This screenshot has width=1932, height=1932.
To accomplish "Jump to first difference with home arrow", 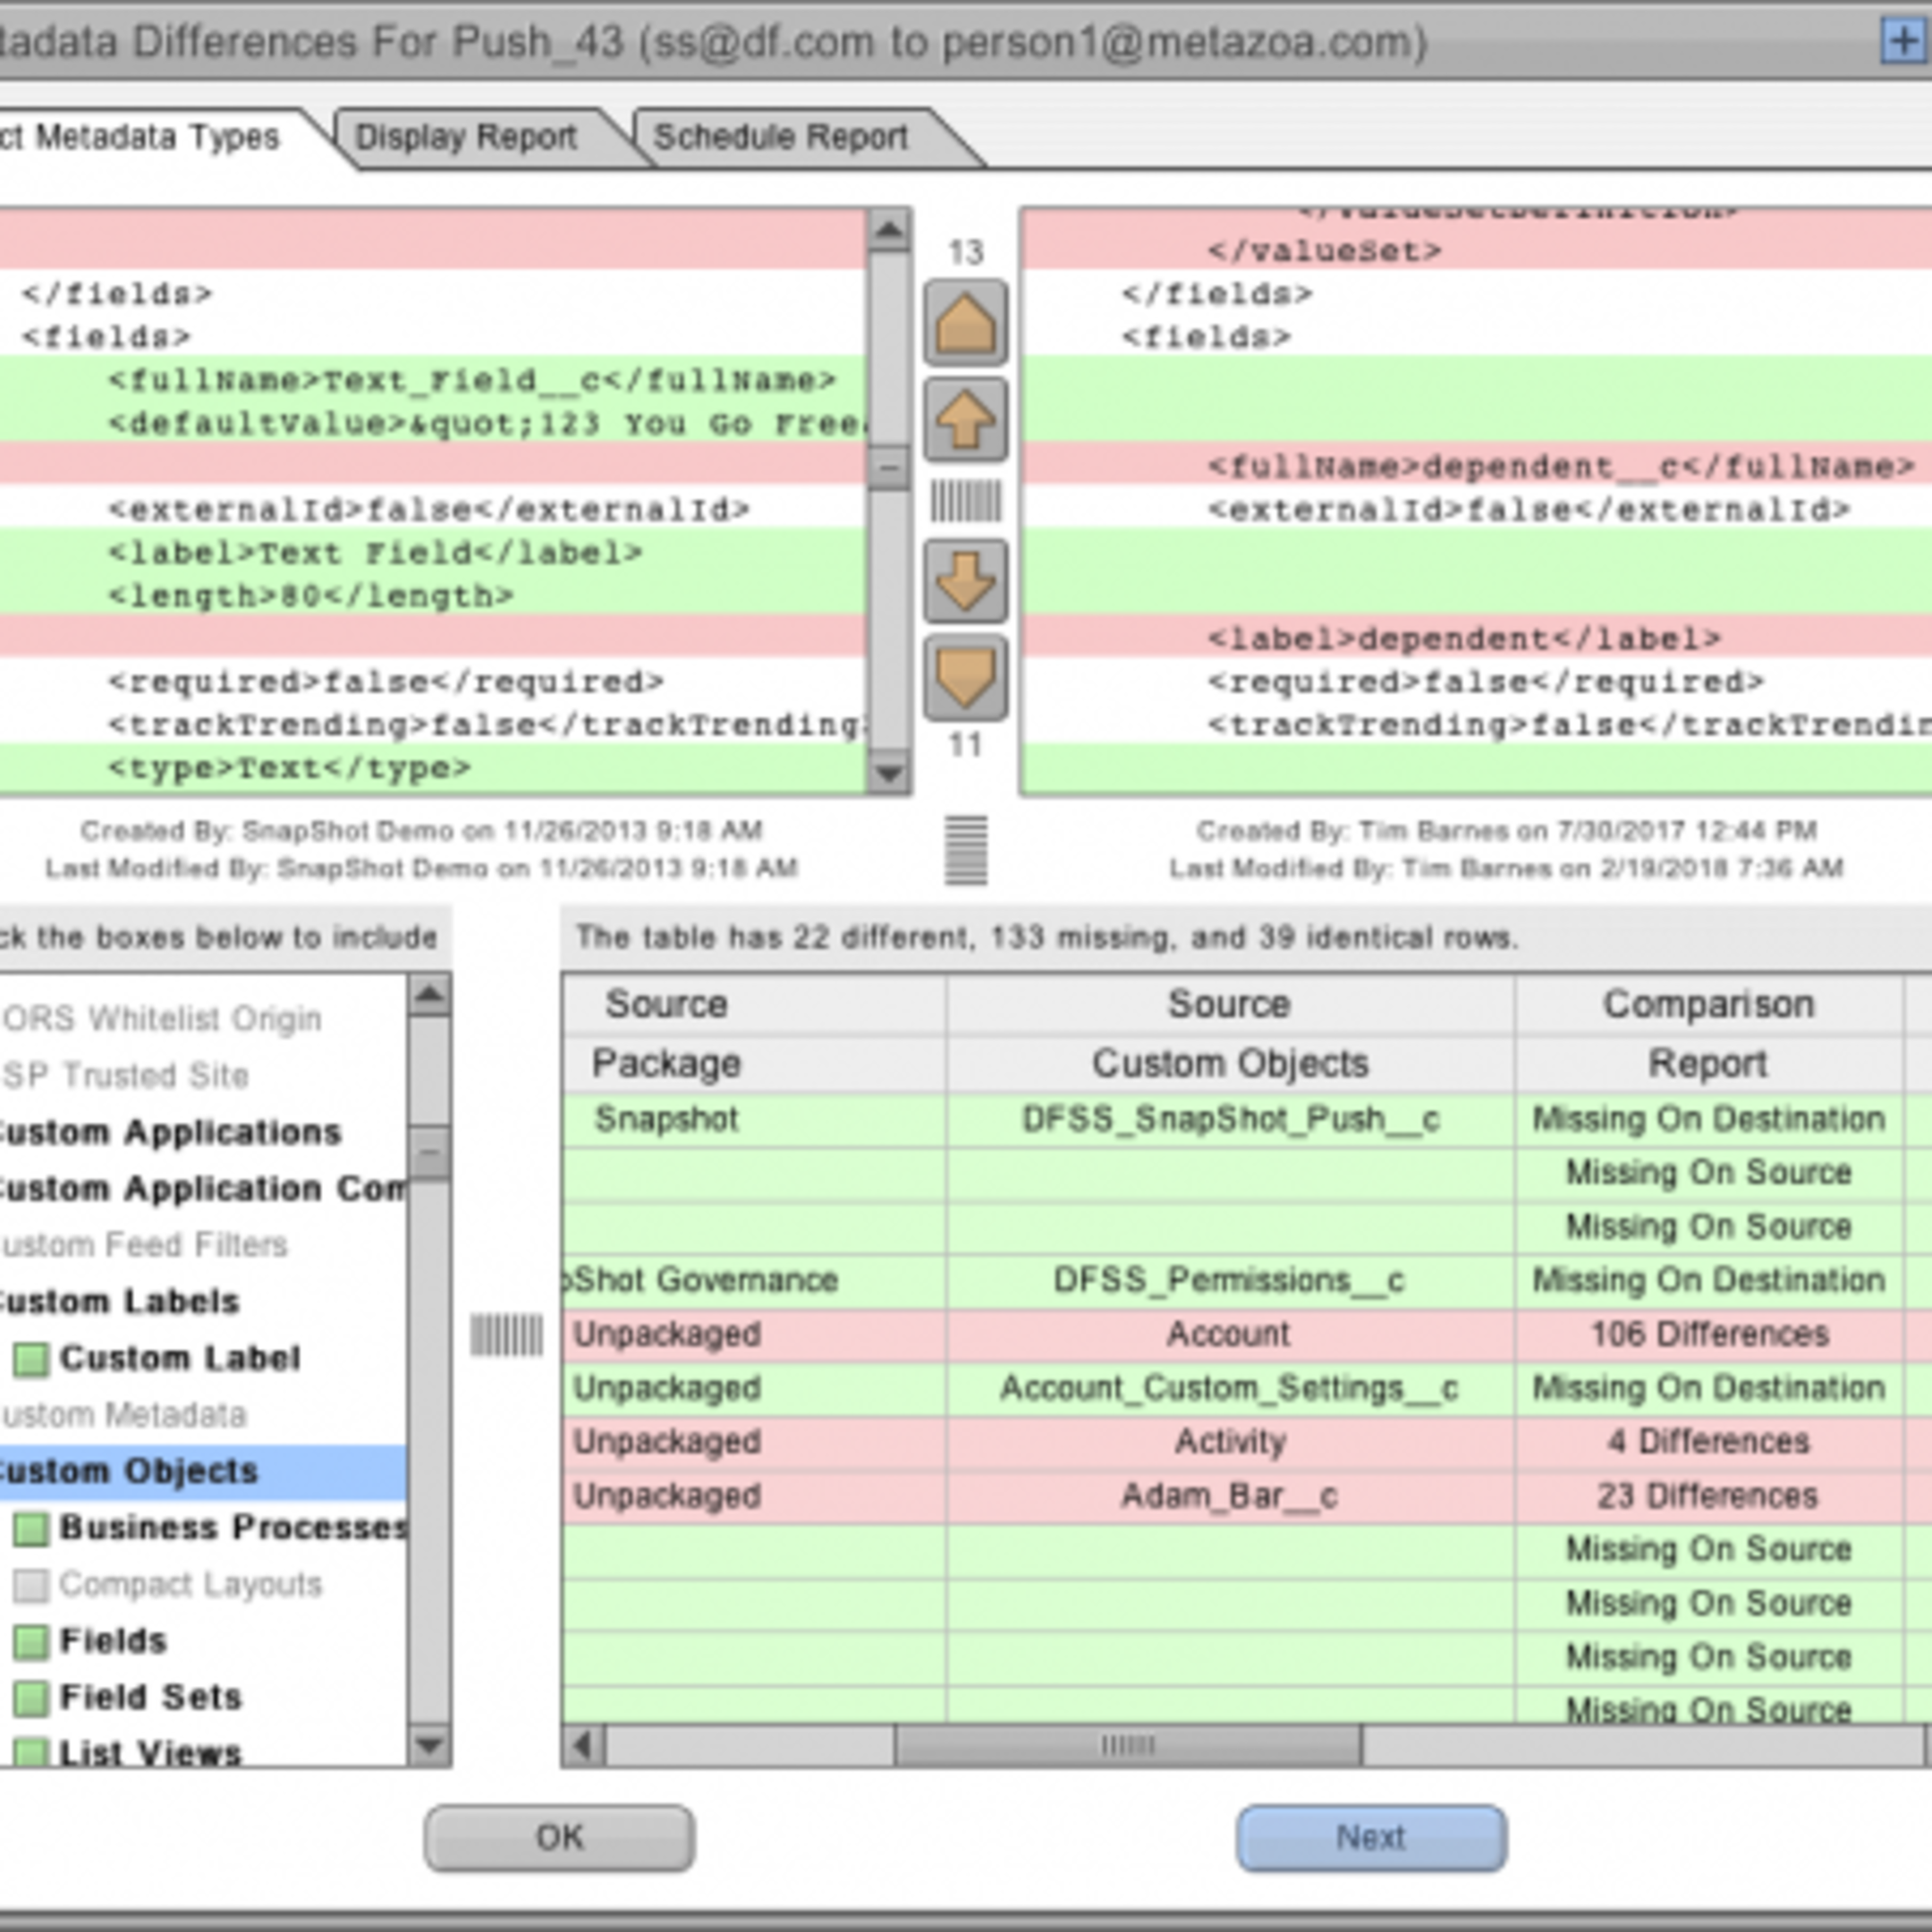I will (x=965, y=323).
